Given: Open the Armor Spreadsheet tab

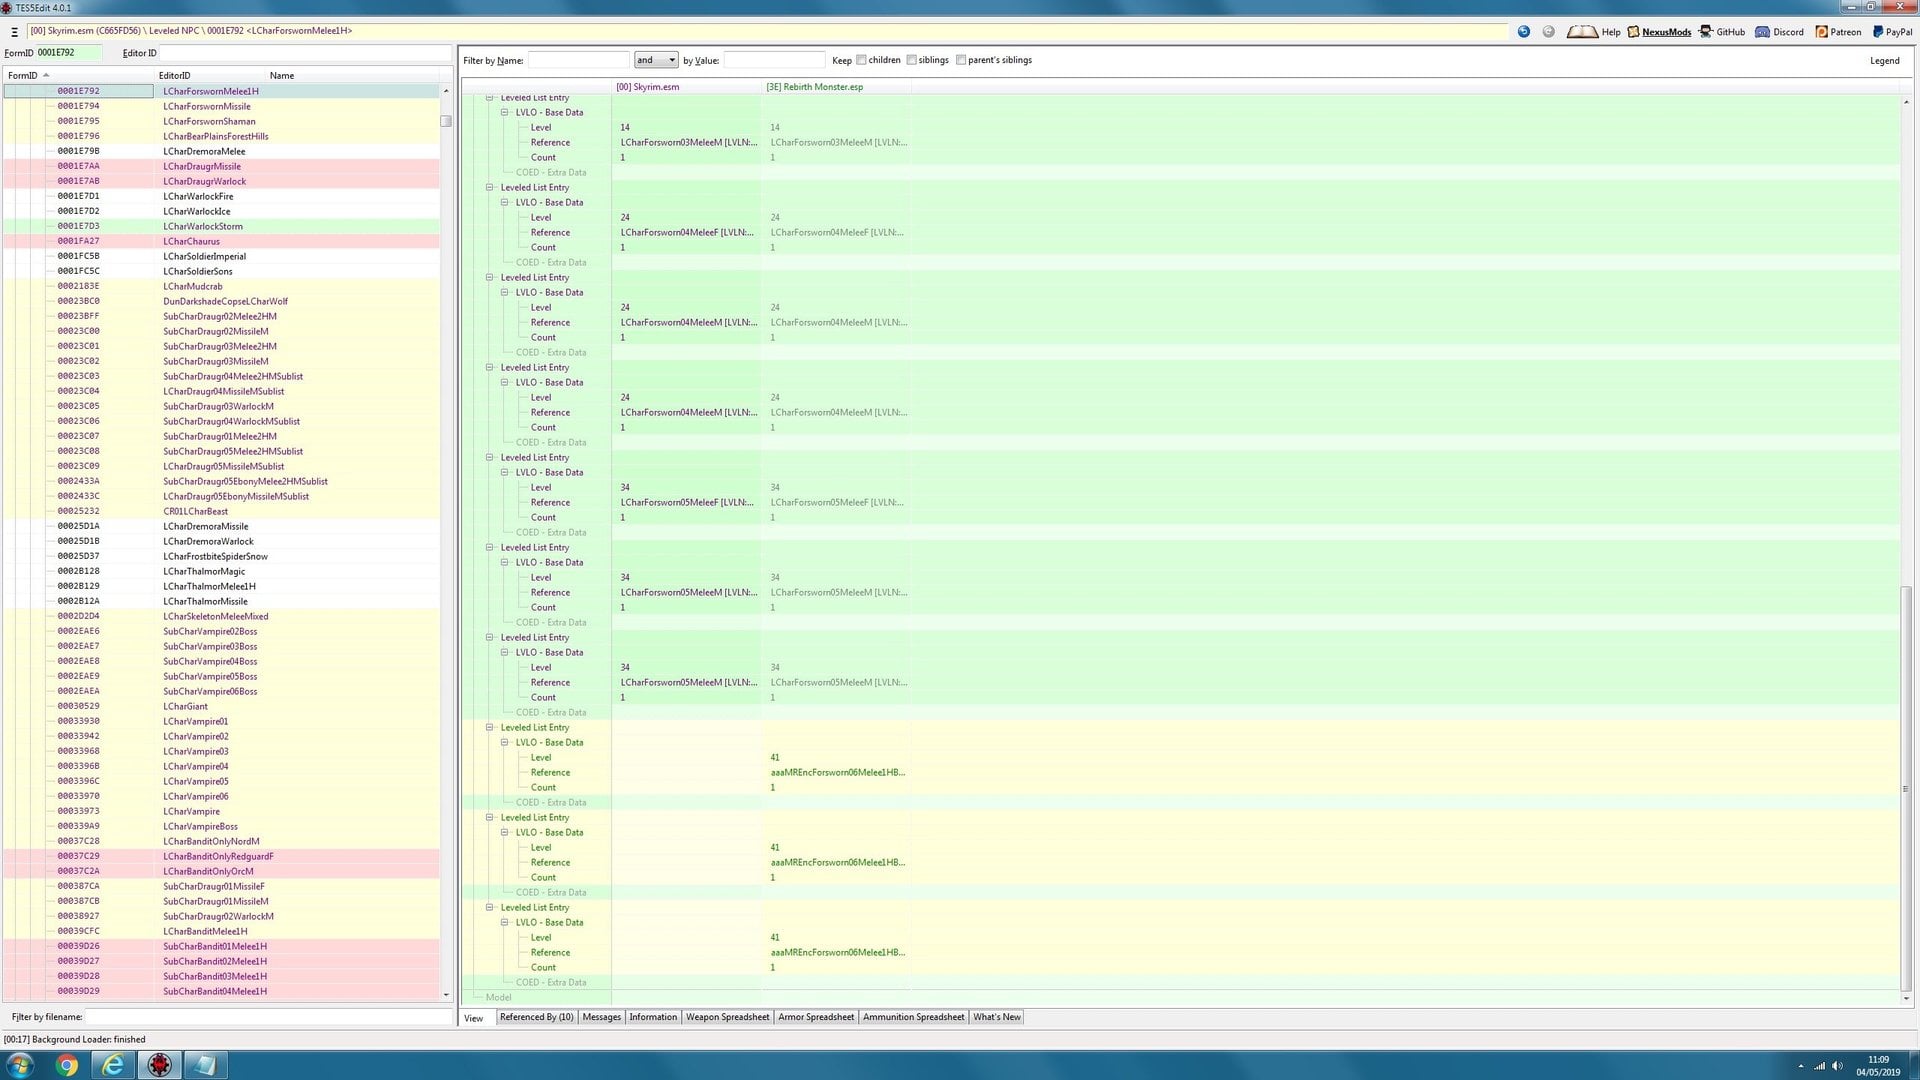Looking at the screenshot, I should click(816, 1017).
